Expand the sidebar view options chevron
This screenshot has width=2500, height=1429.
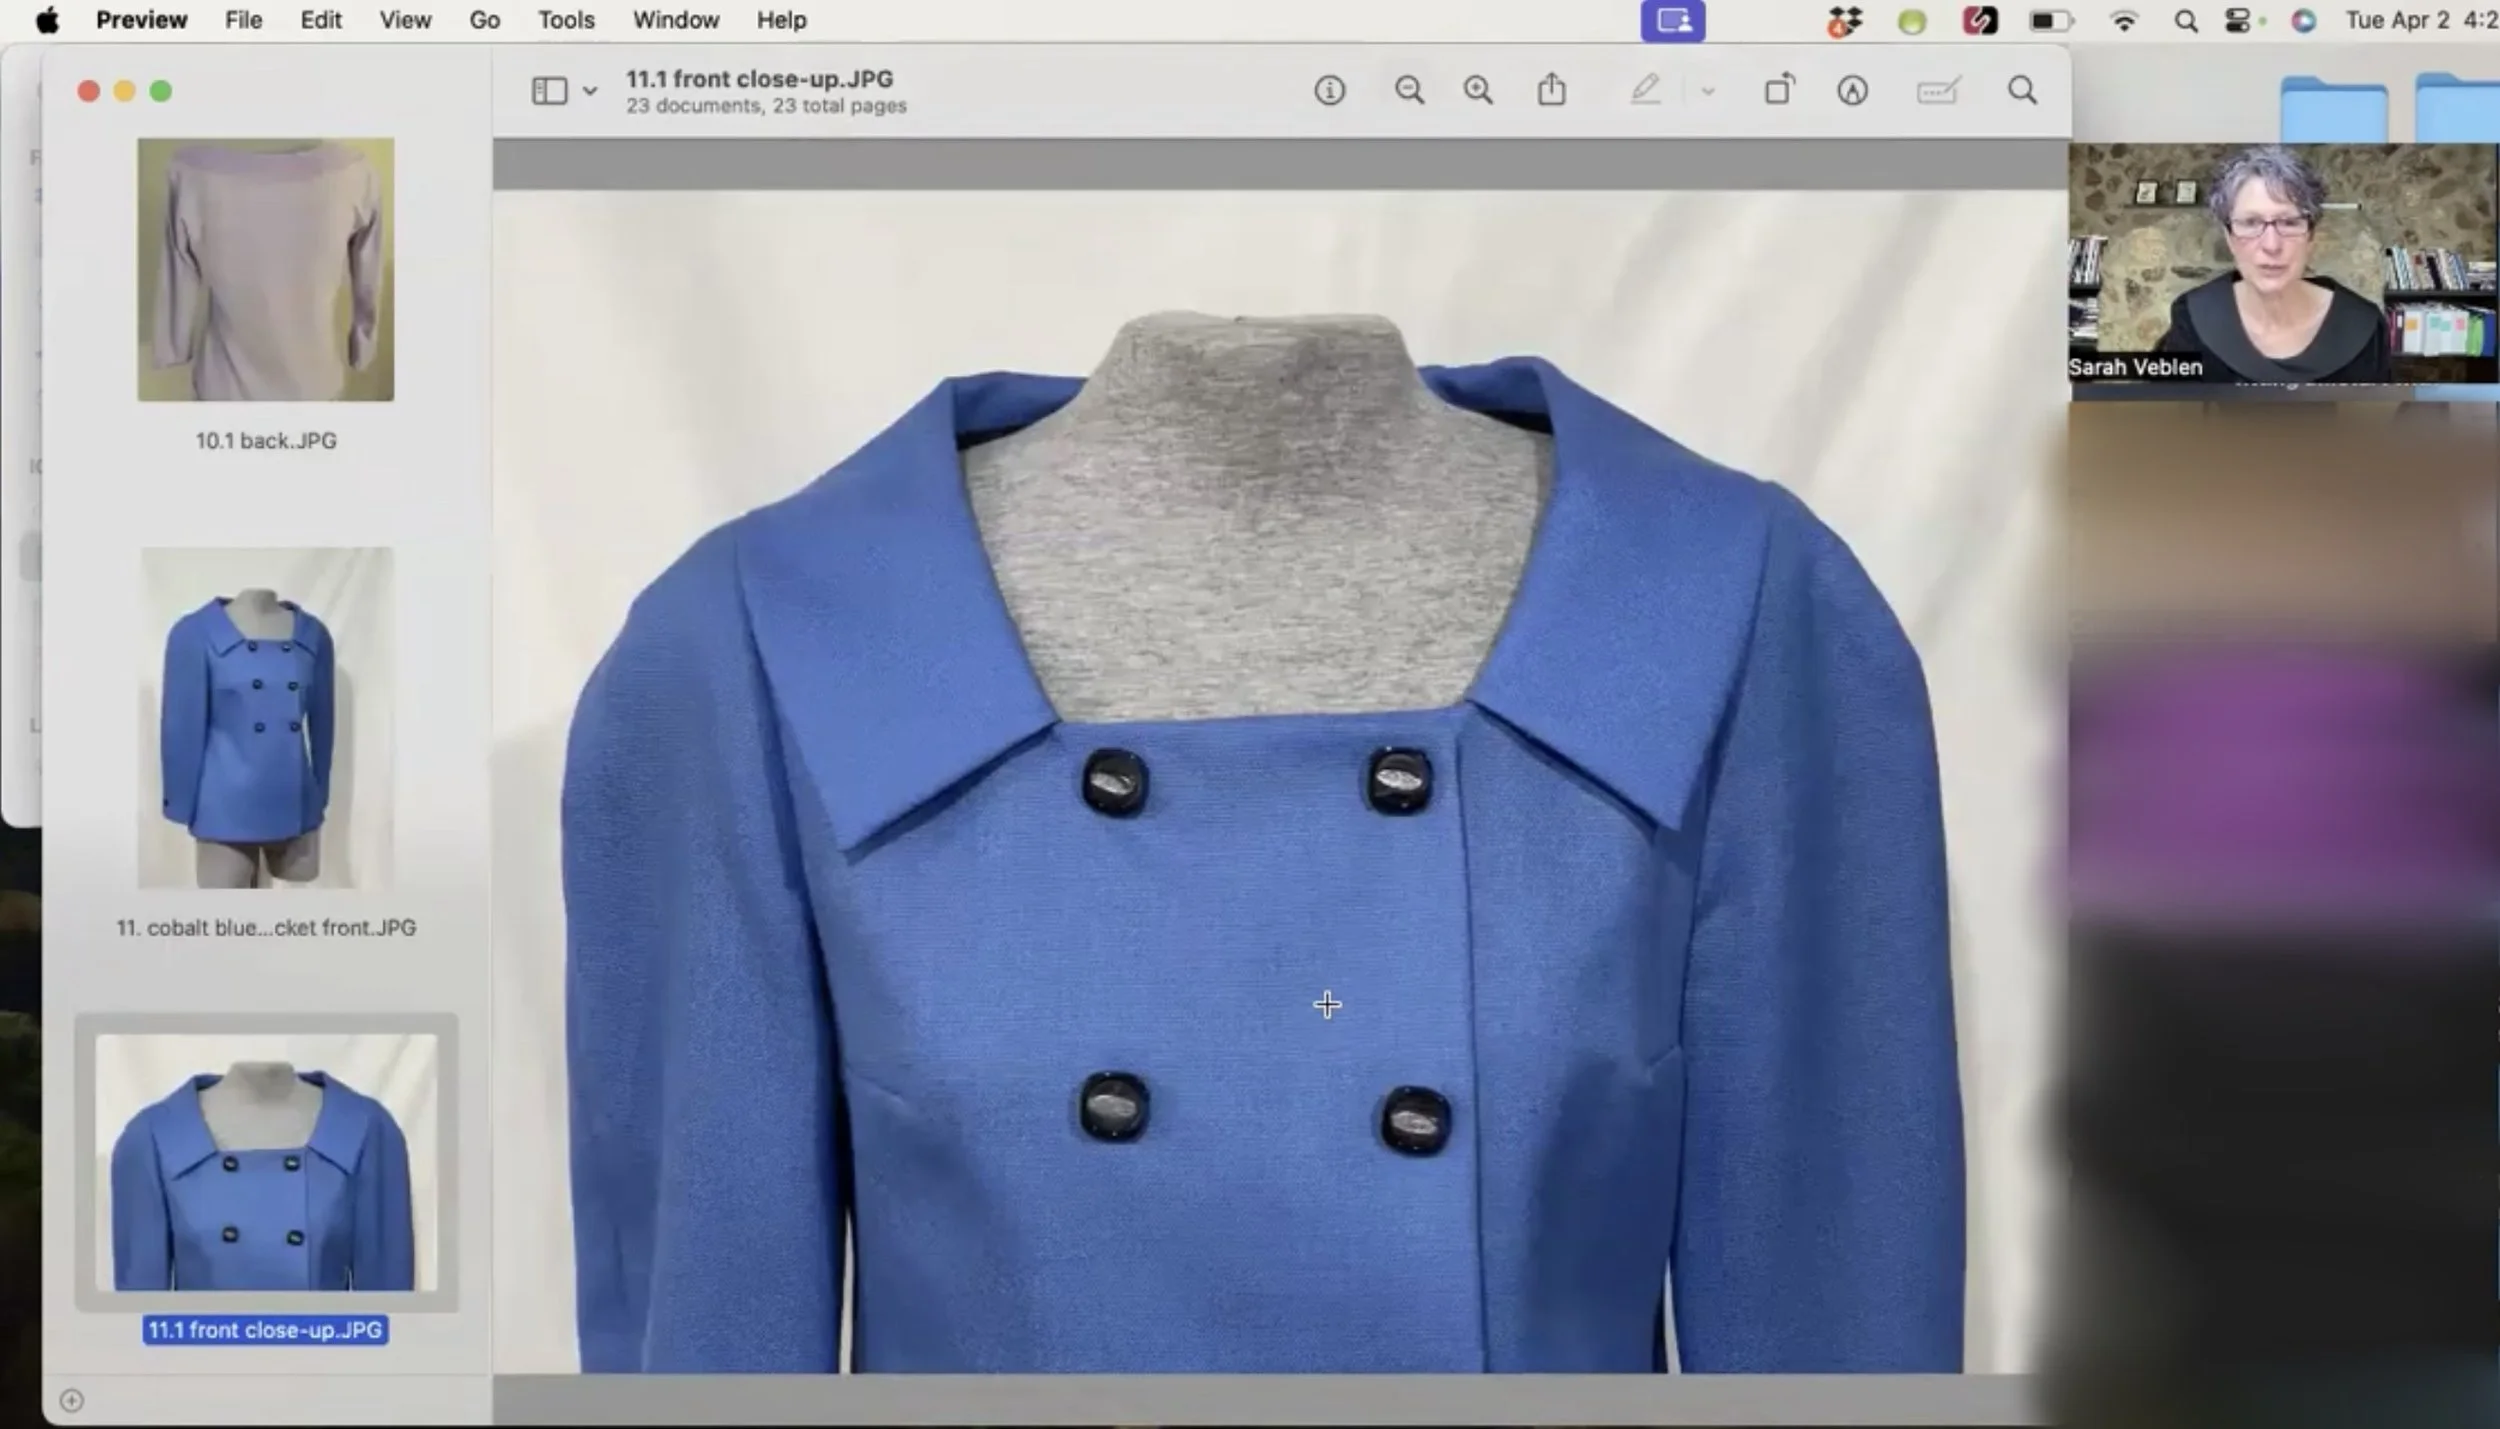pos(590,91)
